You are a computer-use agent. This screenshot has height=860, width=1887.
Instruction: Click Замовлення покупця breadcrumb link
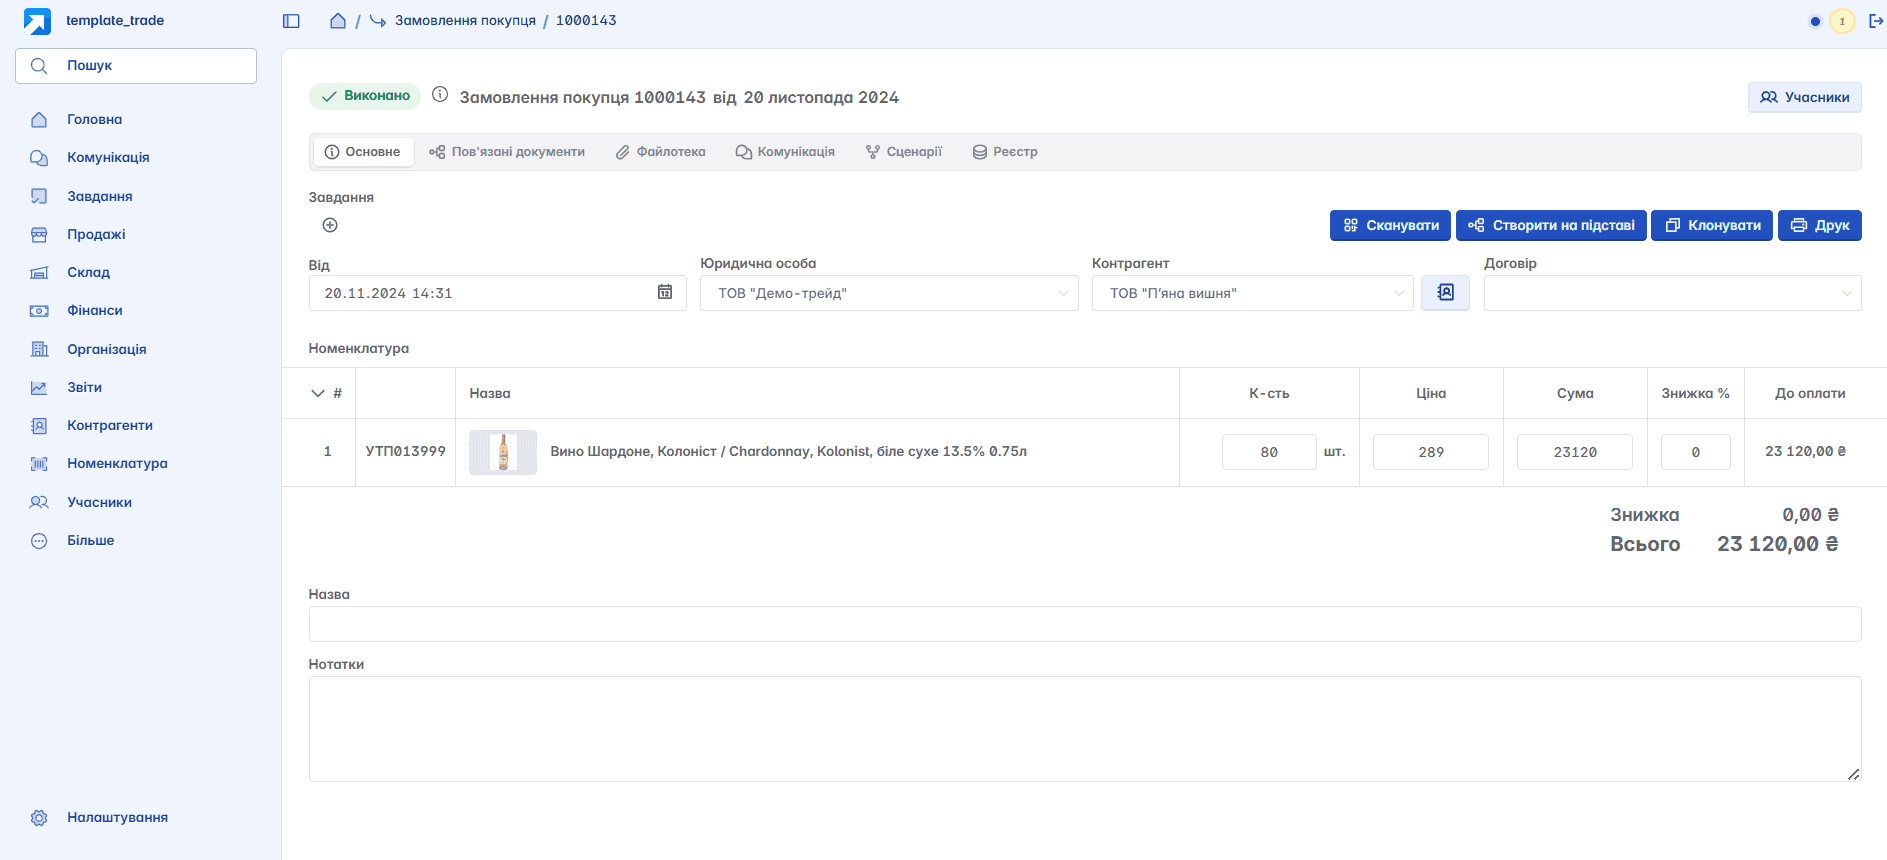465,21
